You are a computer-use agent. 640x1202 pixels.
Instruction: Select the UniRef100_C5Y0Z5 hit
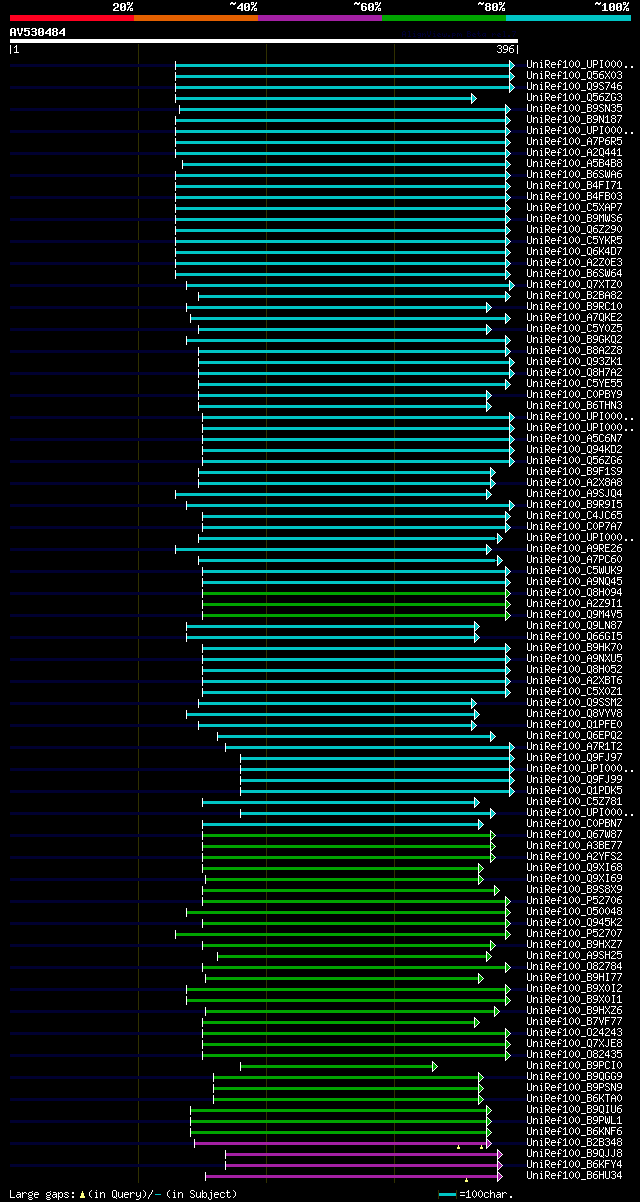pos(574,328)
